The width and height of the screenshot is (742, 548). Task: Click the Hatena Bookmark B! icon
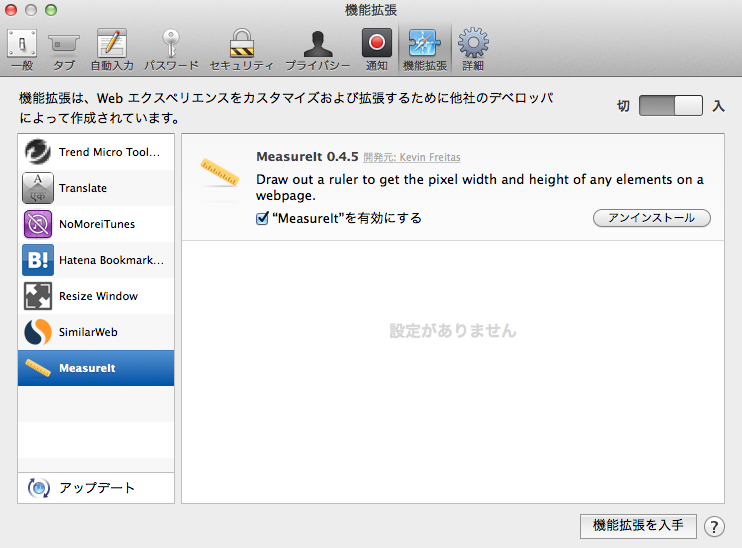click(x=38, y=260)
